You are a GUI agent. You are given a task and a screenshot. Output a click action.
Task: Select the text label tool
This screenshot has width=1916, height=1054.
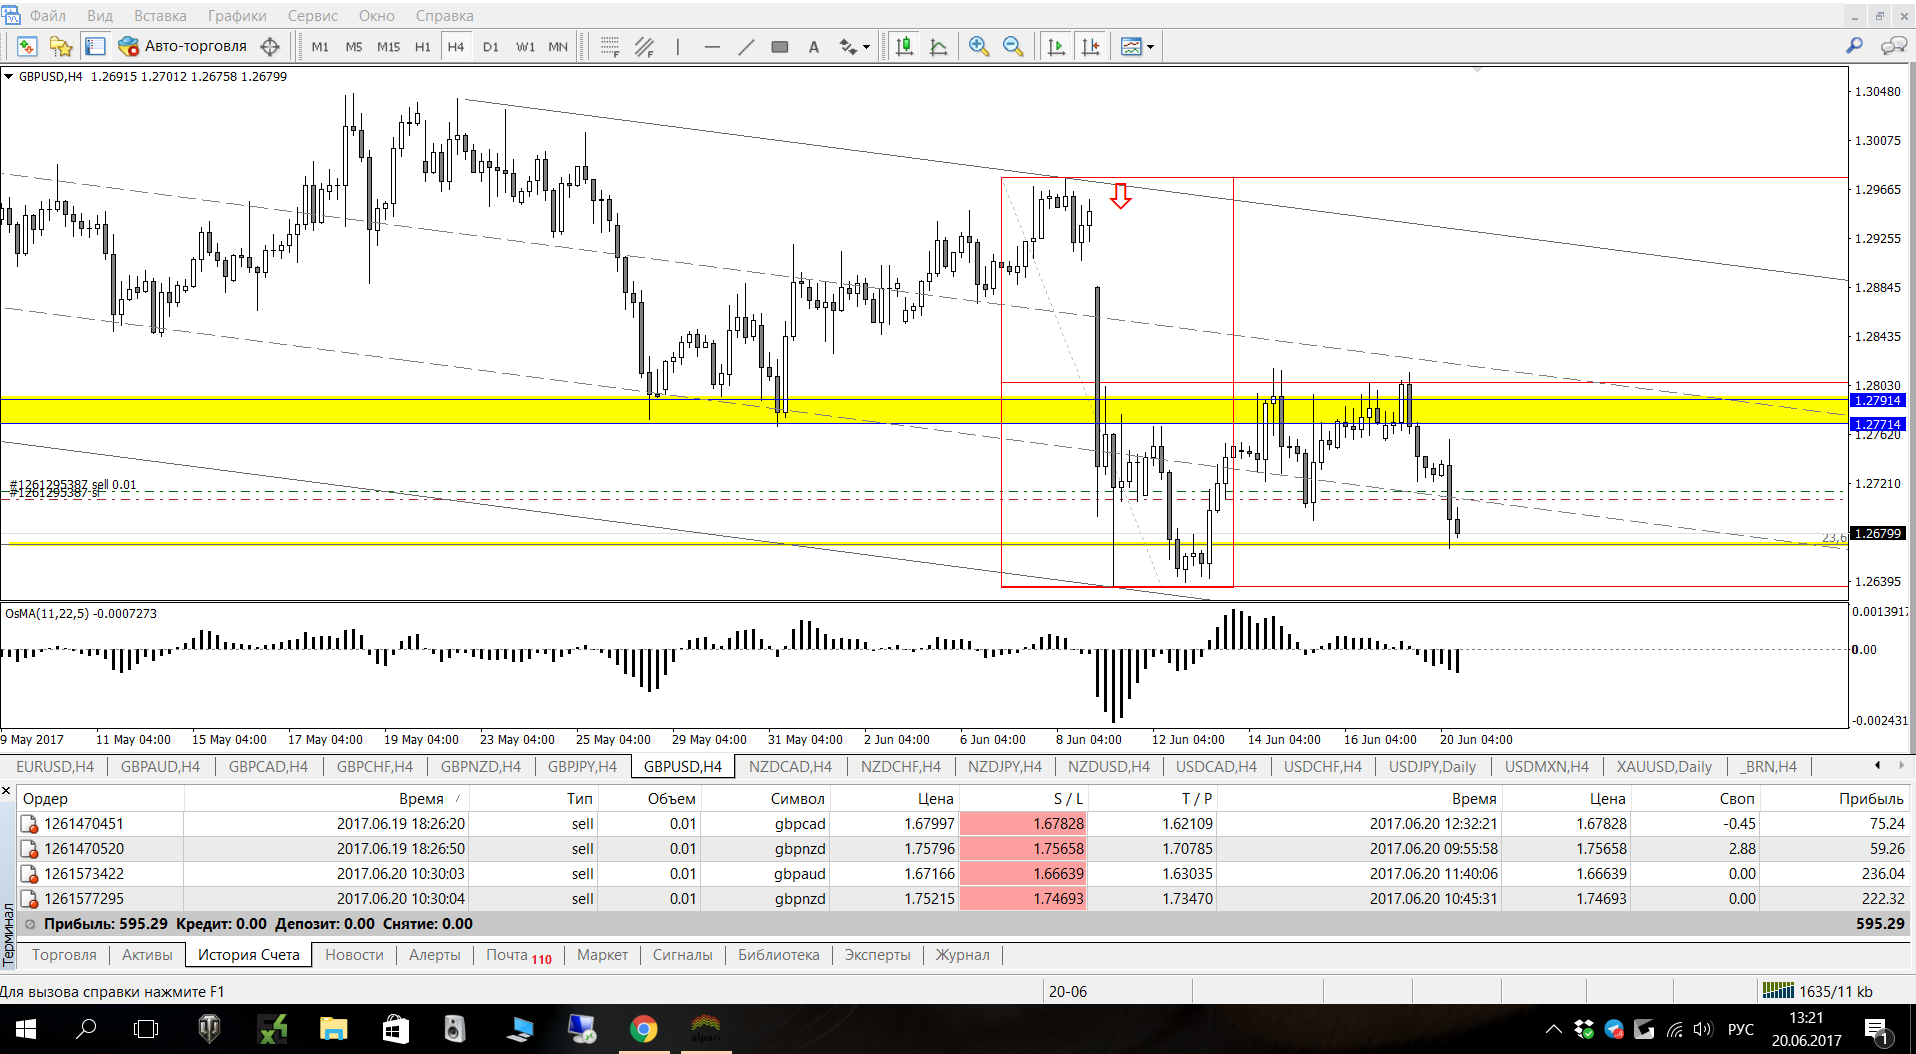coord(814,47)
